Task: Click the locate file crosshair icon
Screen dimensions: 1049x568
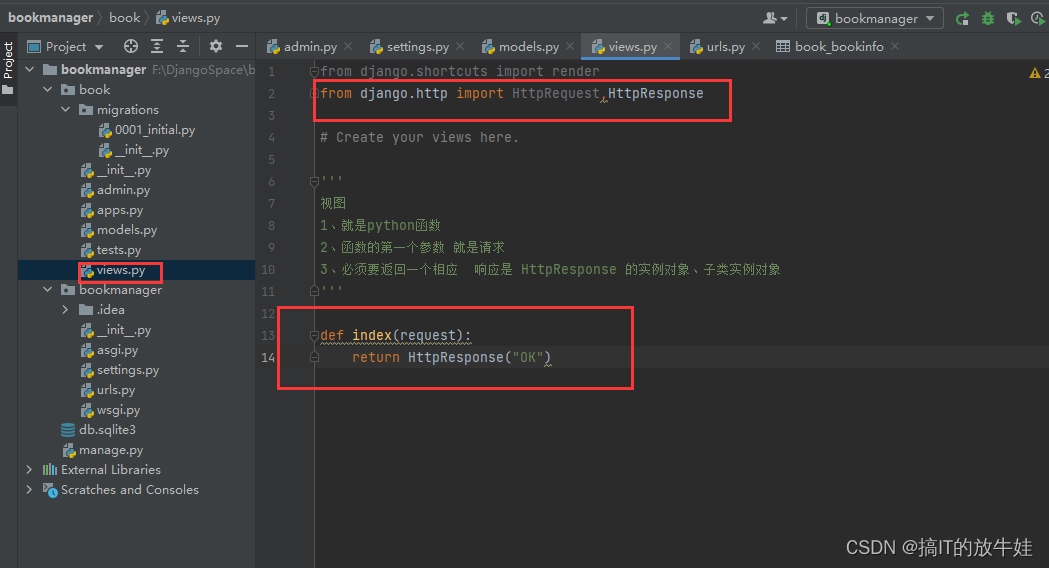Action: tap(131, 46)
